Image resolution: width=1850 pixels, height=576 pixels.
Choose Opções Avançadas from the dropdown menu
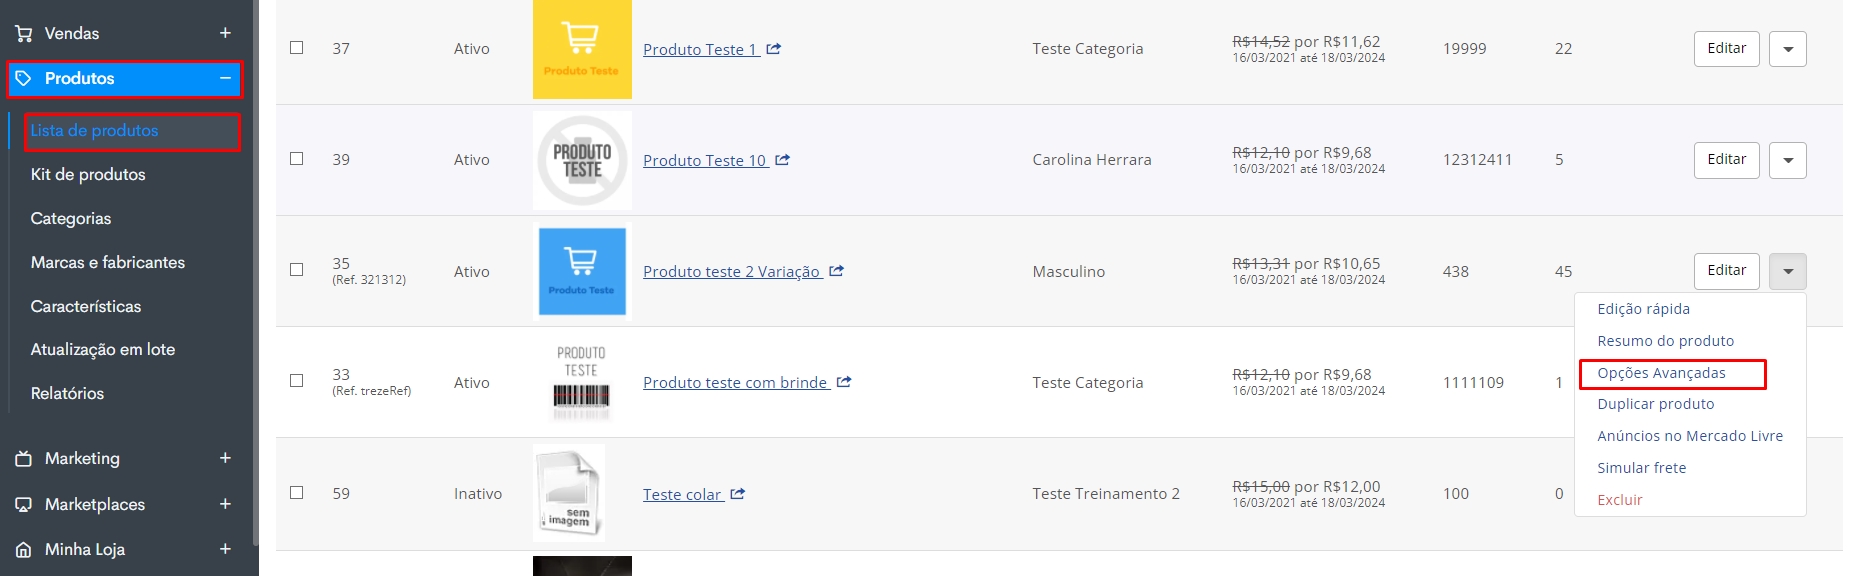1661,373
